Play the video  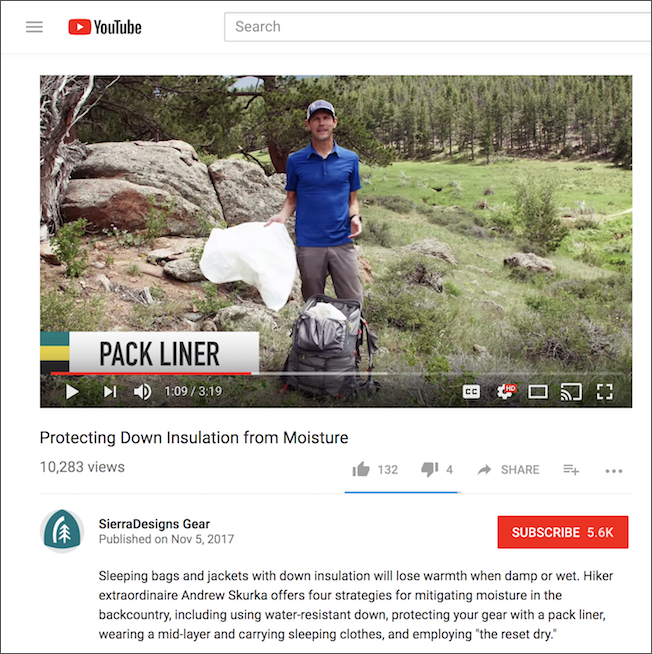72,392
